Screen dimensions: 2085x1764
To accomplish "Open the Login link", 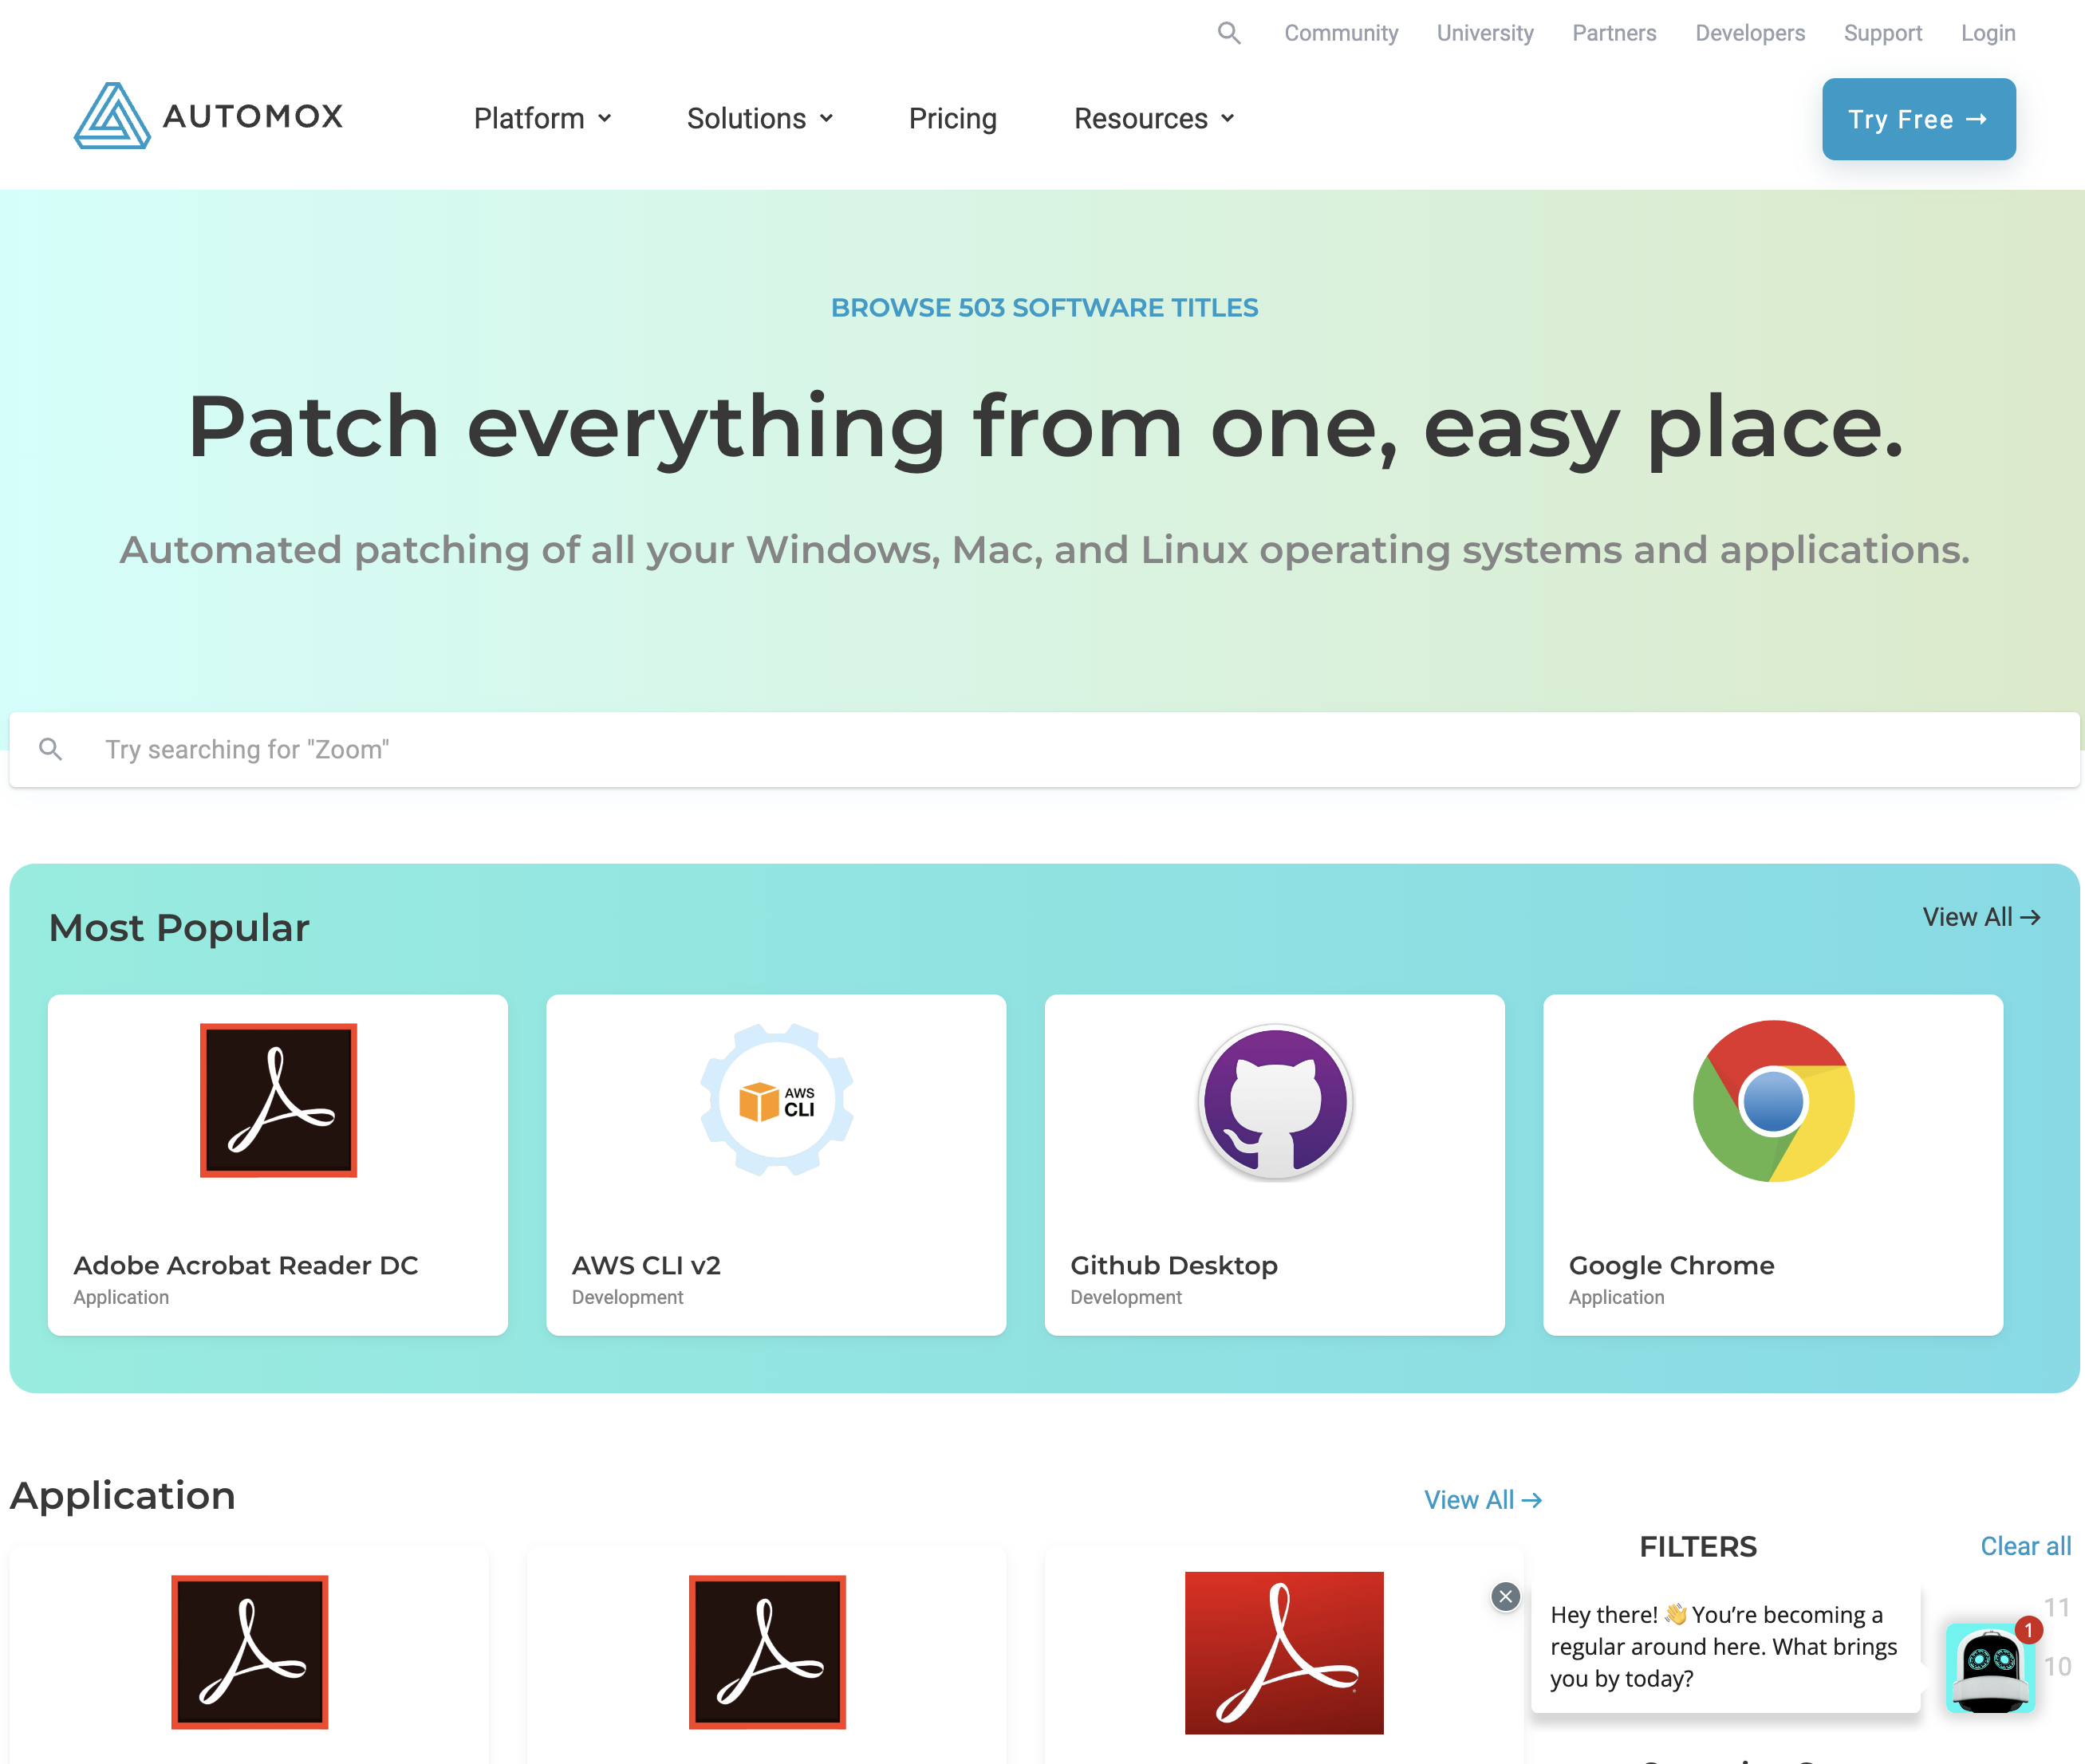I will coord(1987,33).
